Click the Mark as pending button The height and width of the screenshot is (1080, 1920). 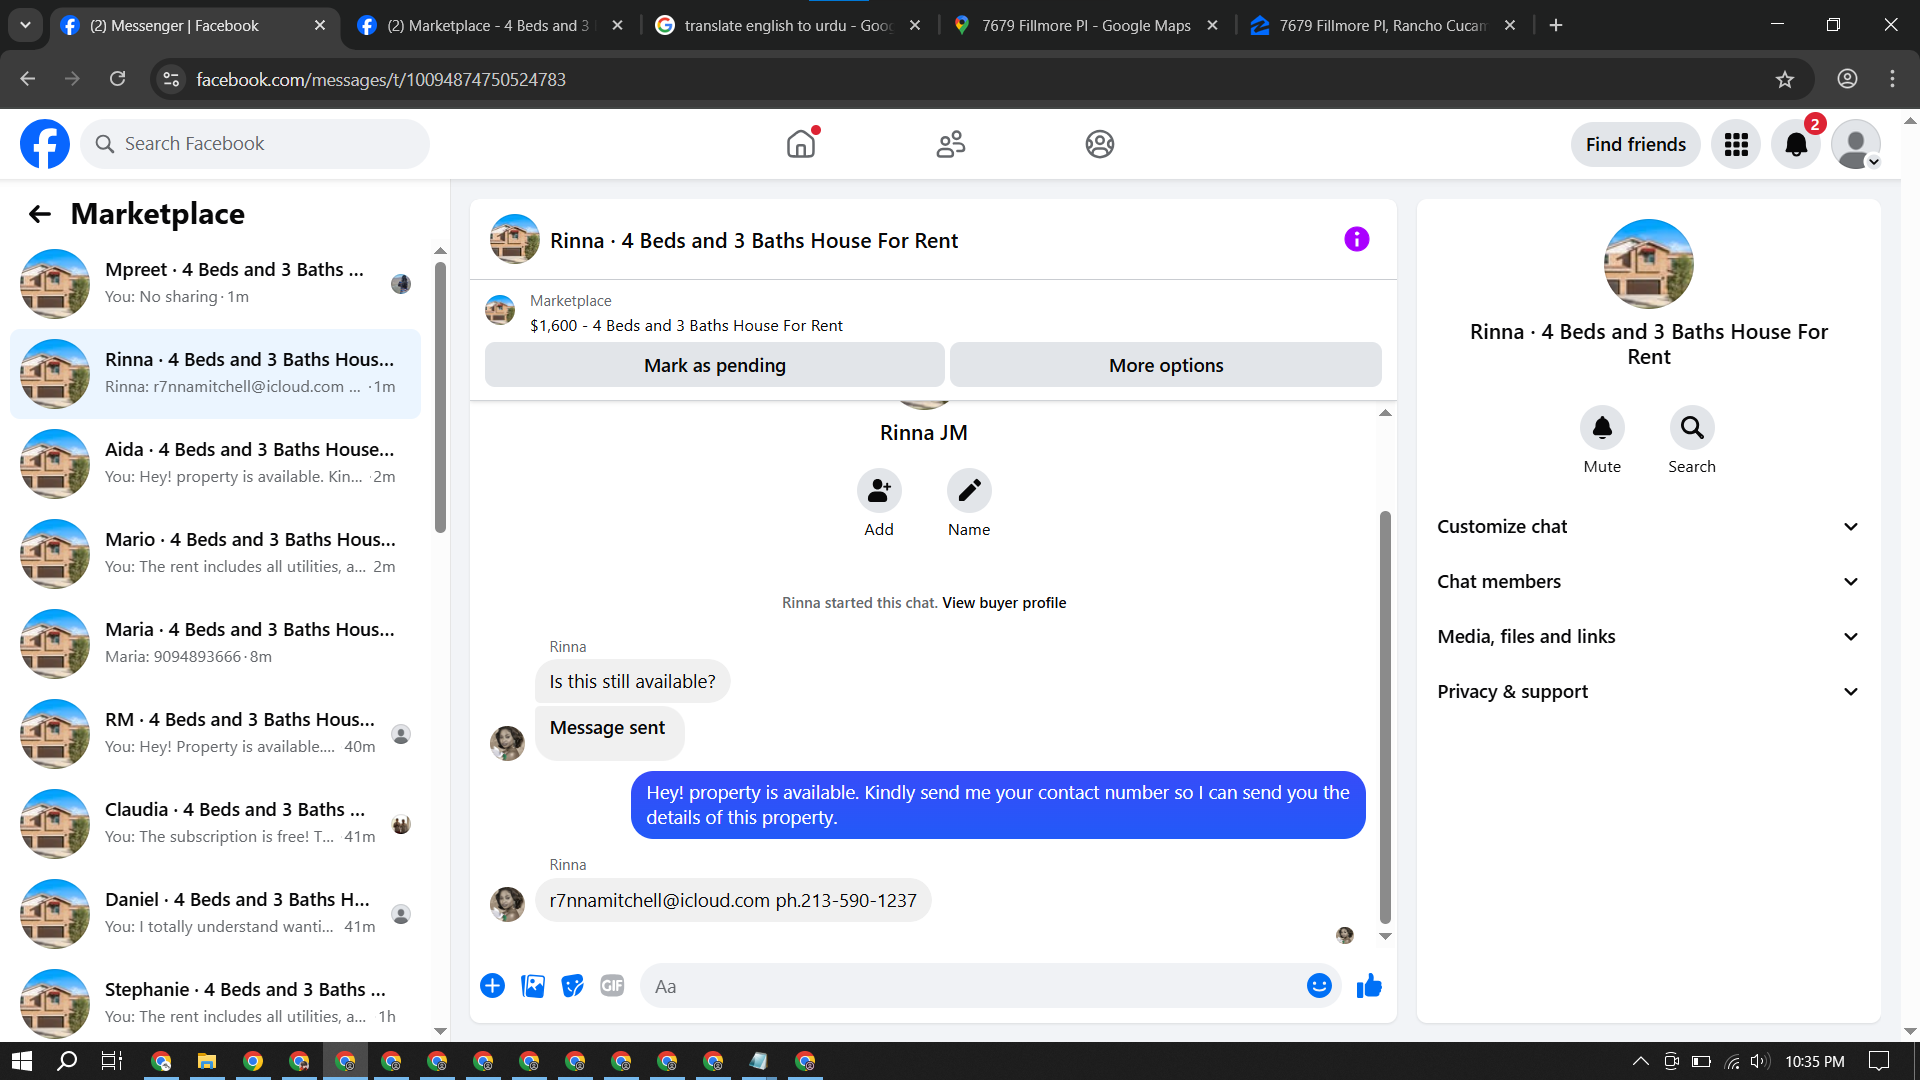tap(715, 365)
